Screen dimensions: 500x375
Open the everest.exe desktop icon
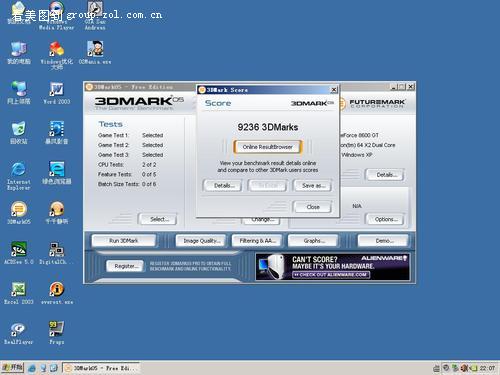(x=57, y=293)
